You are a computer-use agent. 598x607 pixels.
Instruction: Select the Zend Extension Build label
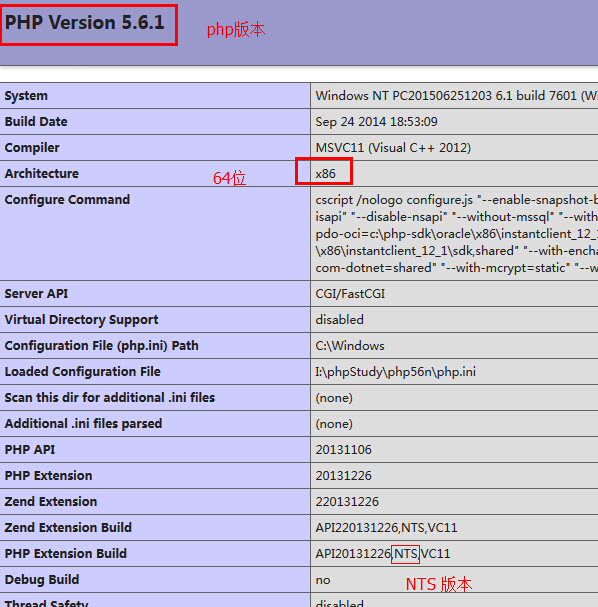click(68, 527)
